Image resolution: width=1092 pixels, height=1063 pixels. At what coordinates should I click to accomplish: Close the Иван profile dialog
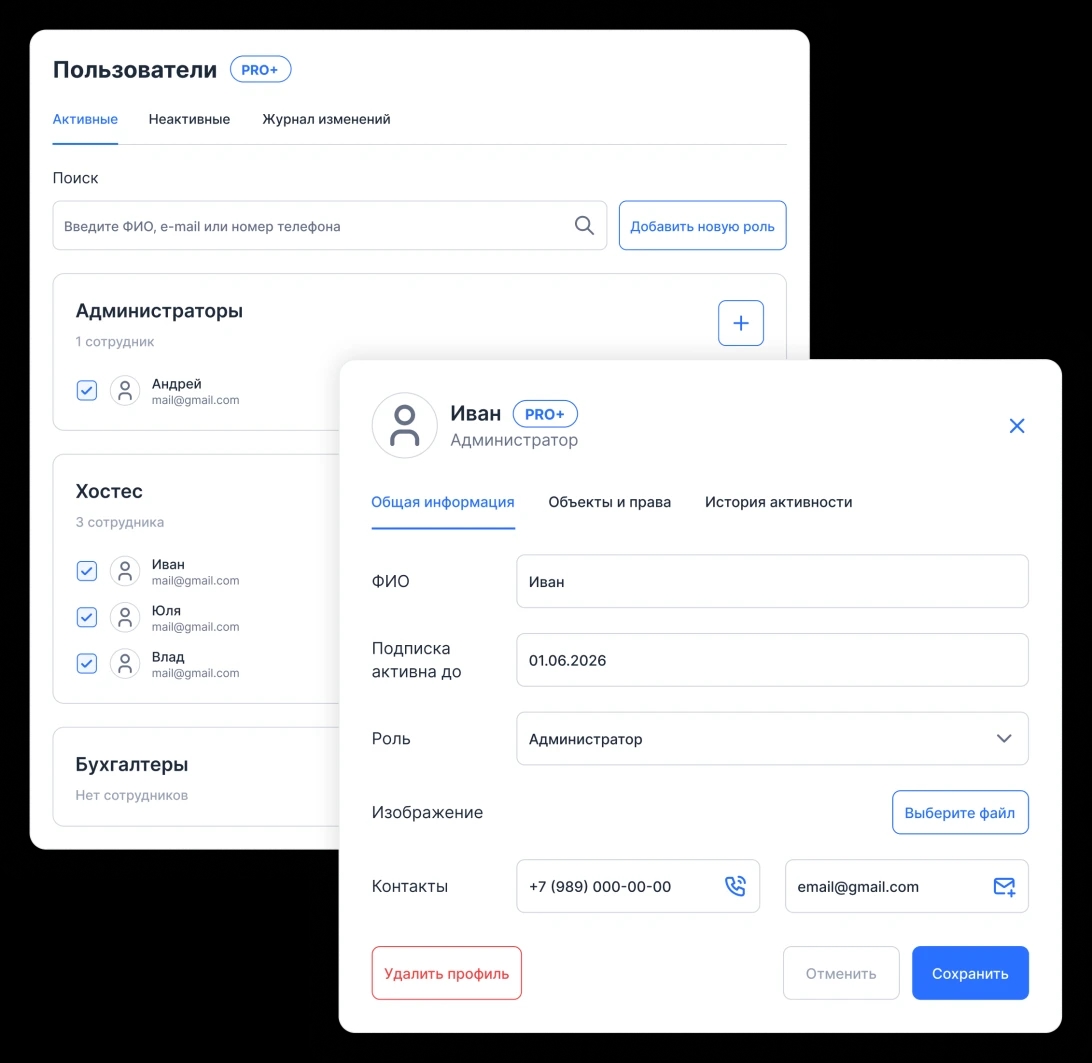coord(1017,426)
